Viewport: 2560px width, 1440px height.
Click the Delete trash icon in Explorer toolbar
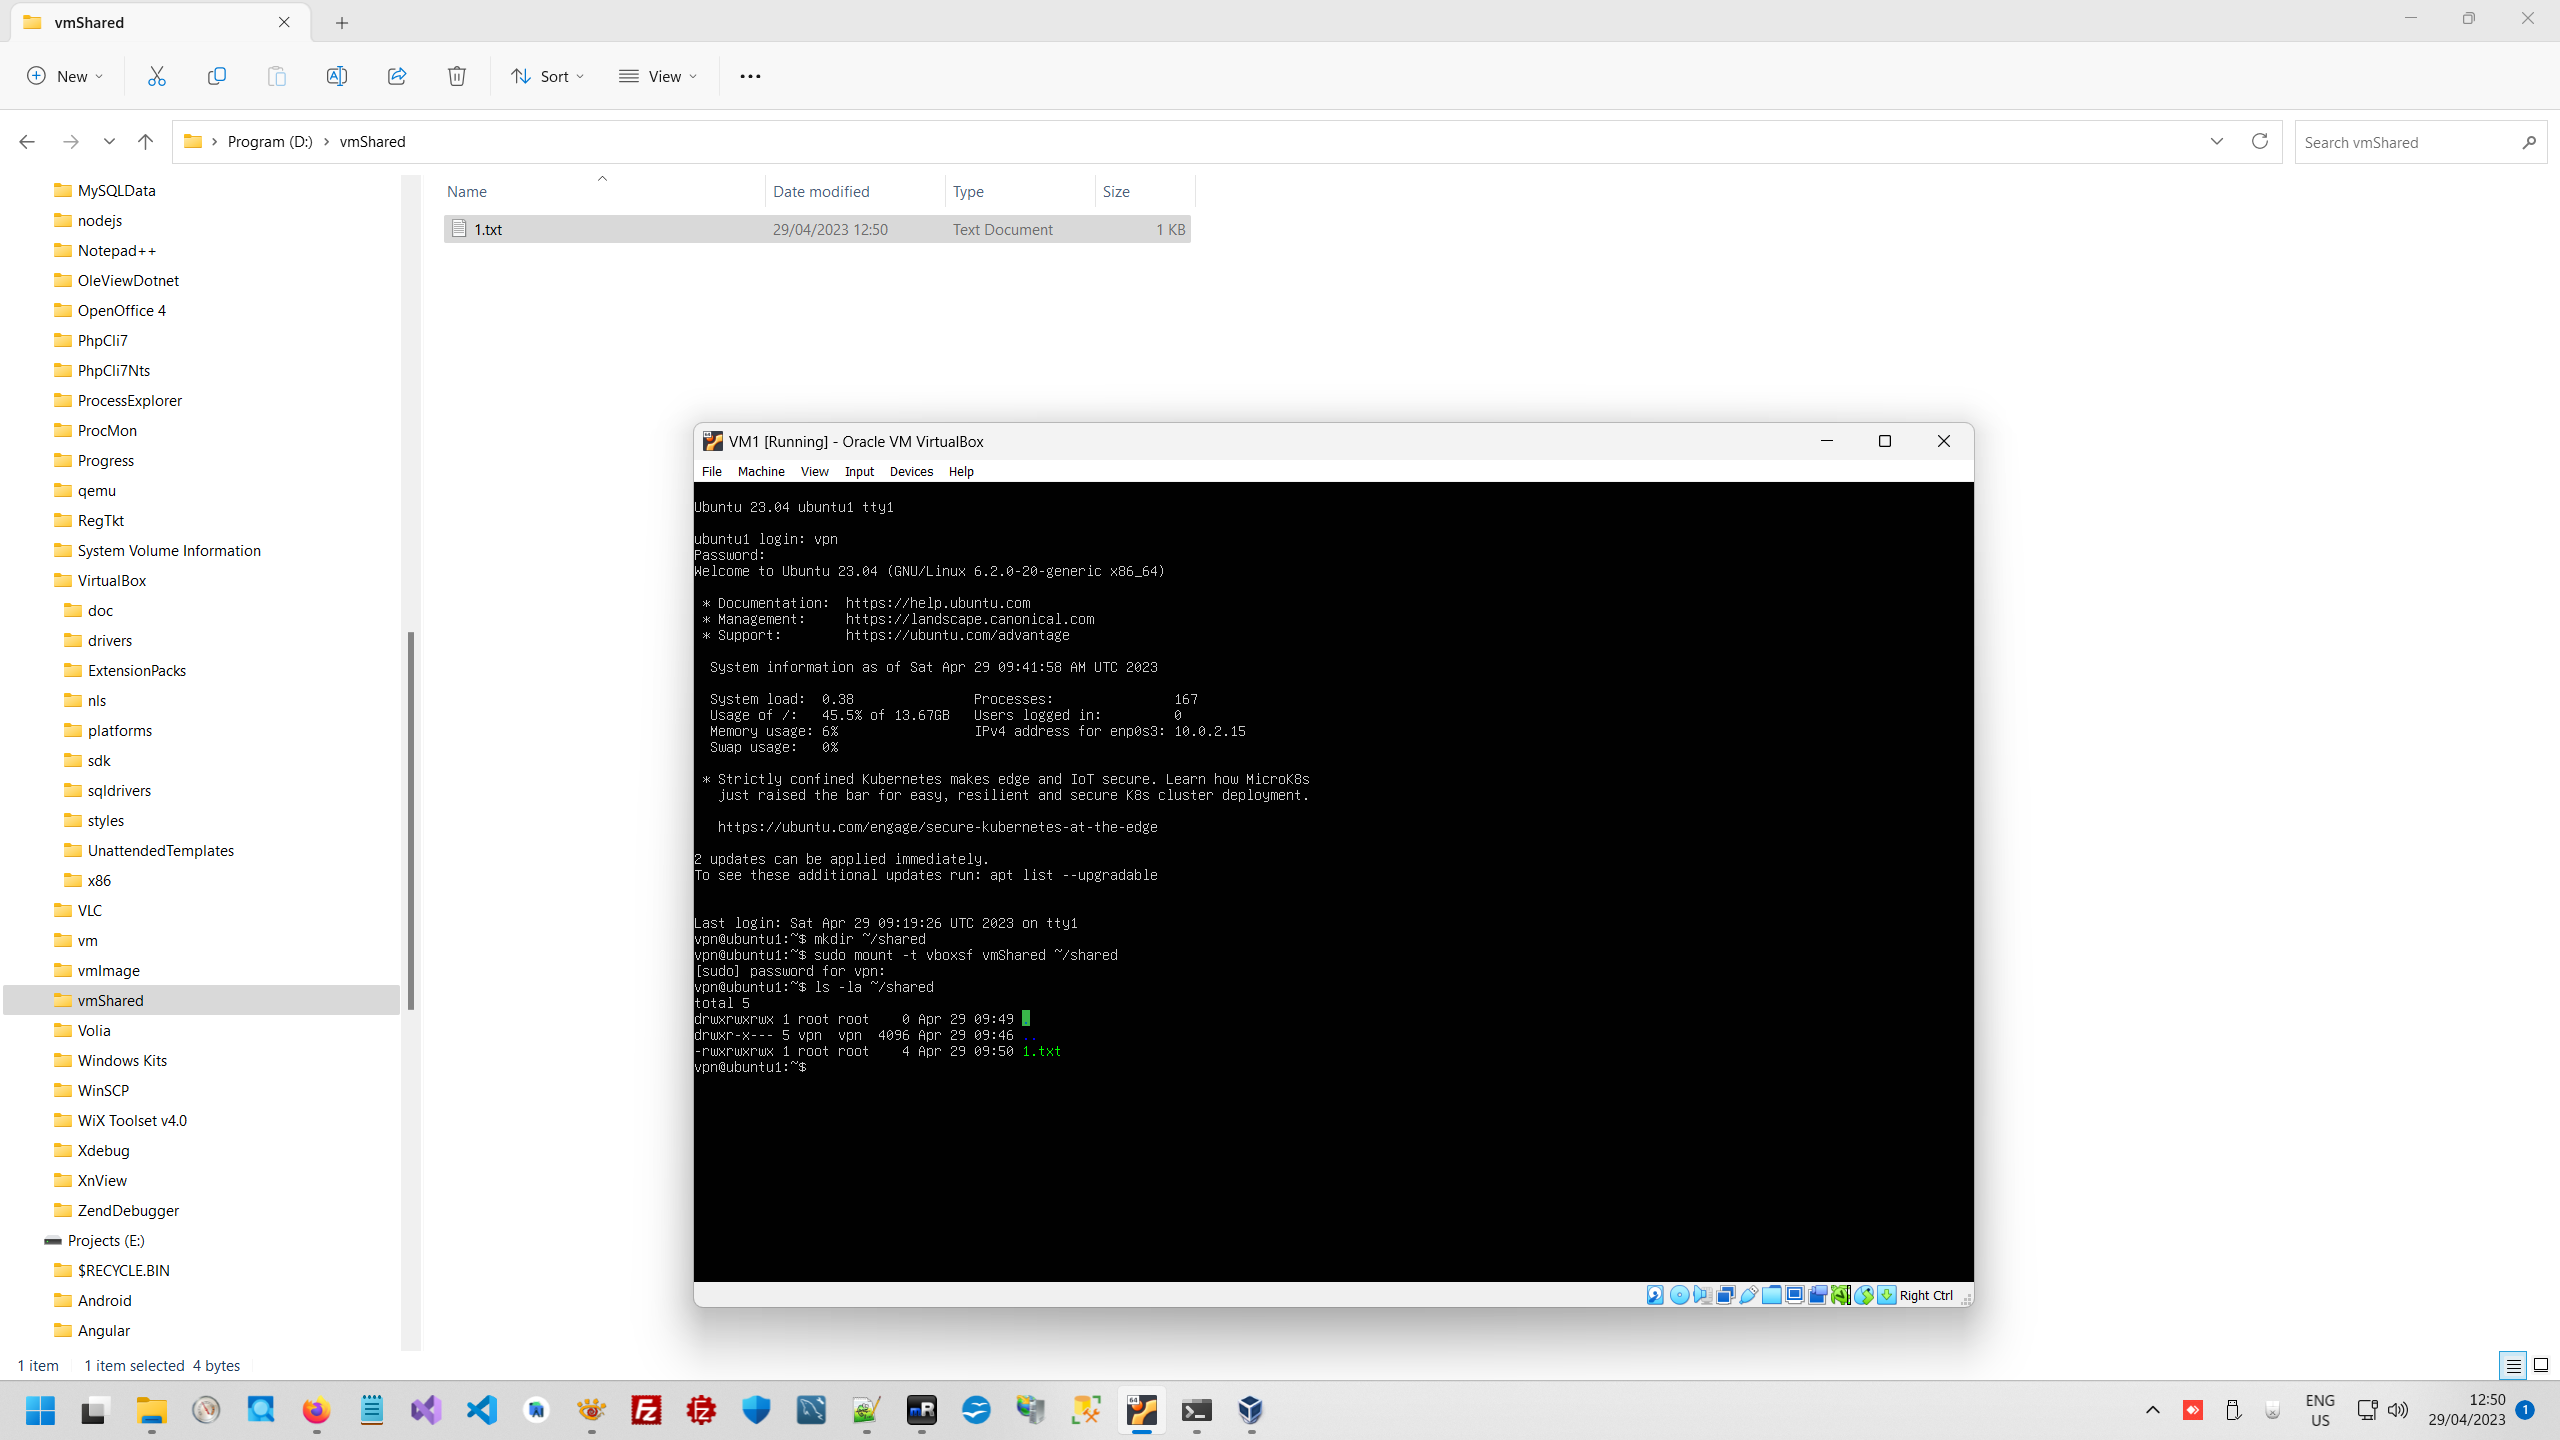click(457, 76)
